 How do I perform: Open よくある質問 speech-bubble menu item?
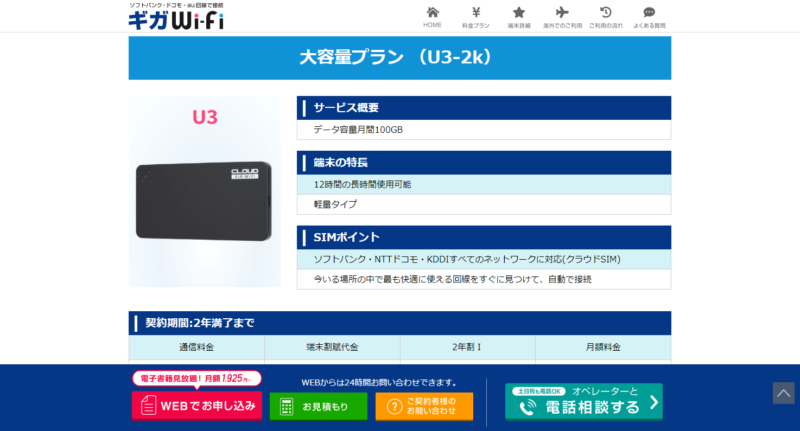[x=649, y=17]
